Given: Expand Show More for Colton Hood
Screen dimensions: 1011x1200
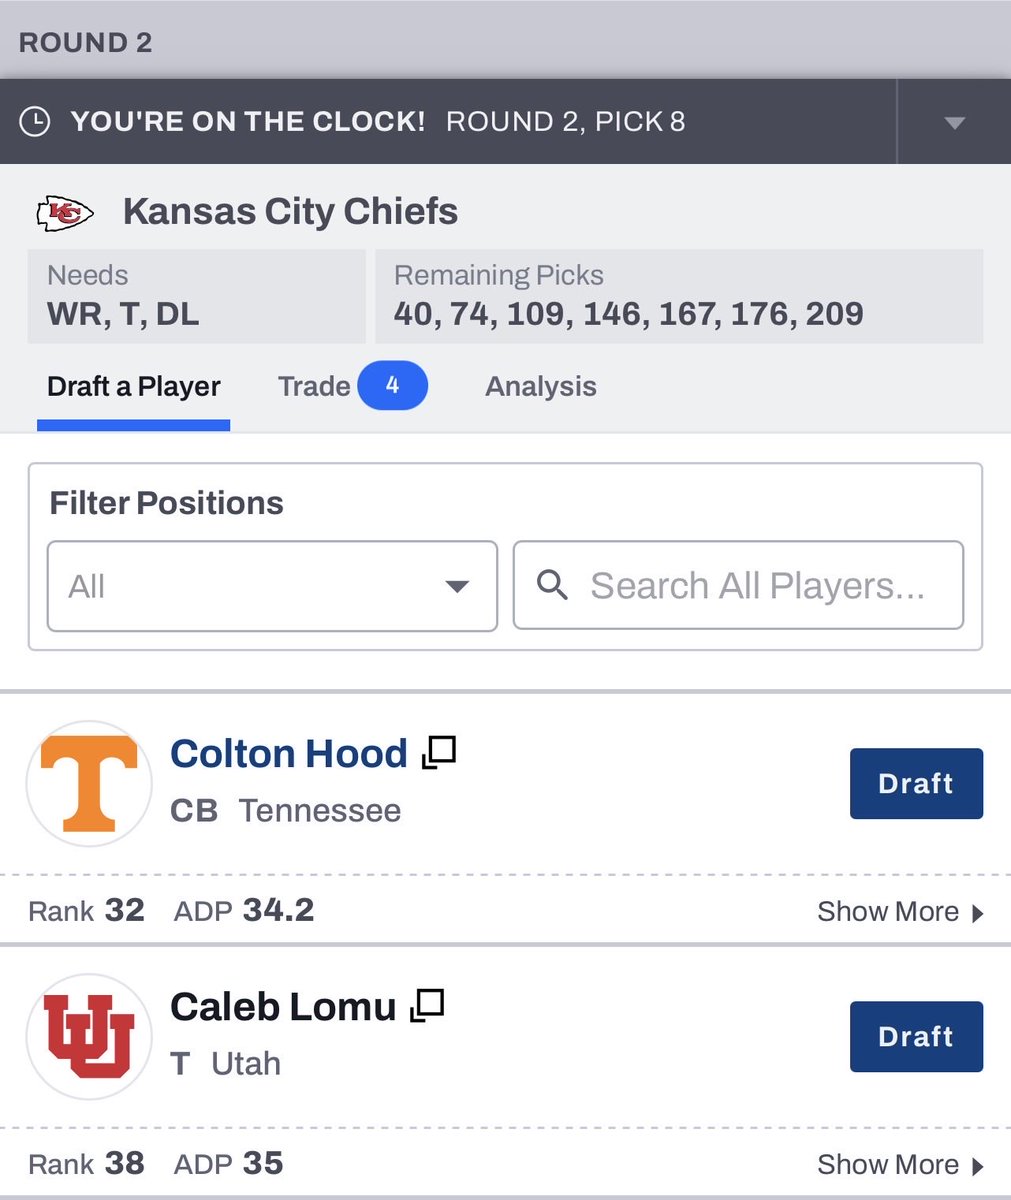Looking at the screenshot, I should [900, 911].
